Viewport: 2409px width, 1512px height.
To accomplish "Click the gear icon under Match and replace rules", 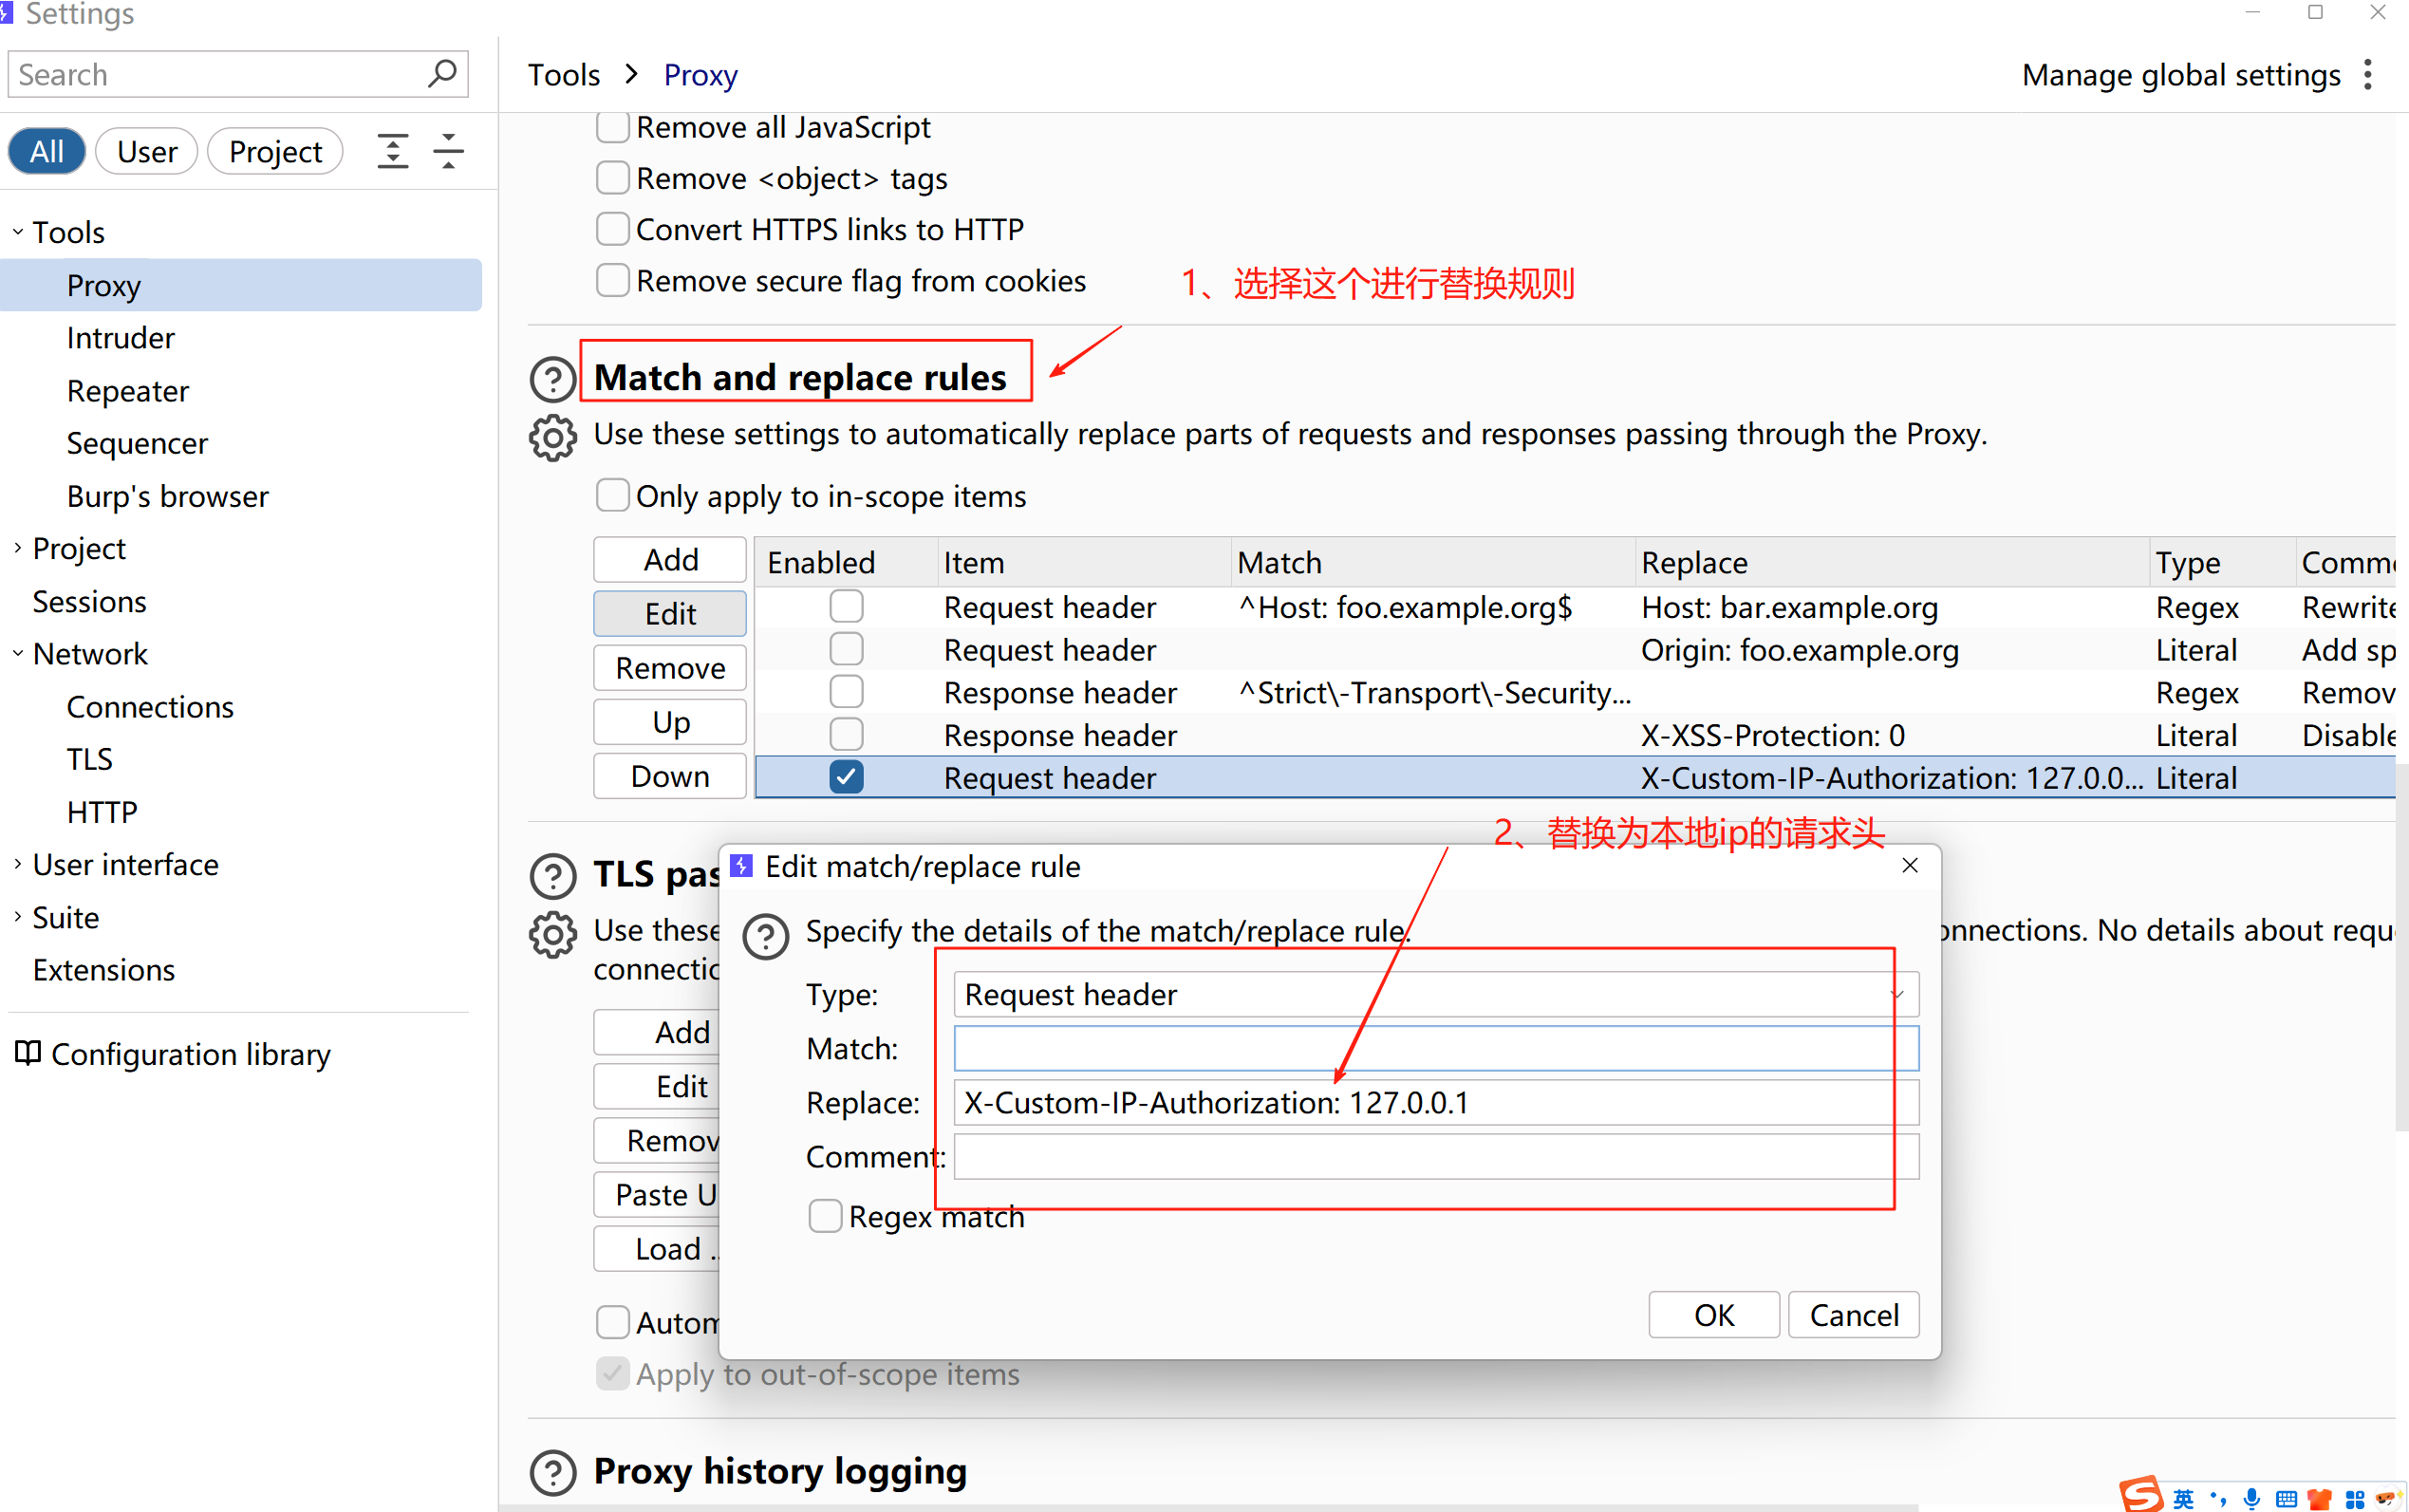I will click(x=552, y=437).
